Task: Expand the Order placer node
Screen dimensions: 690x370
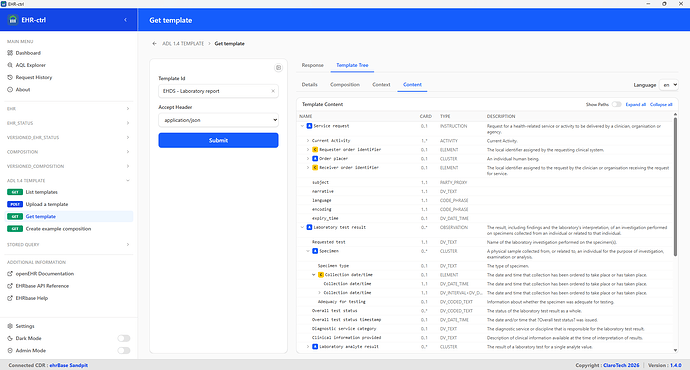Action: [x=308, y=159]
